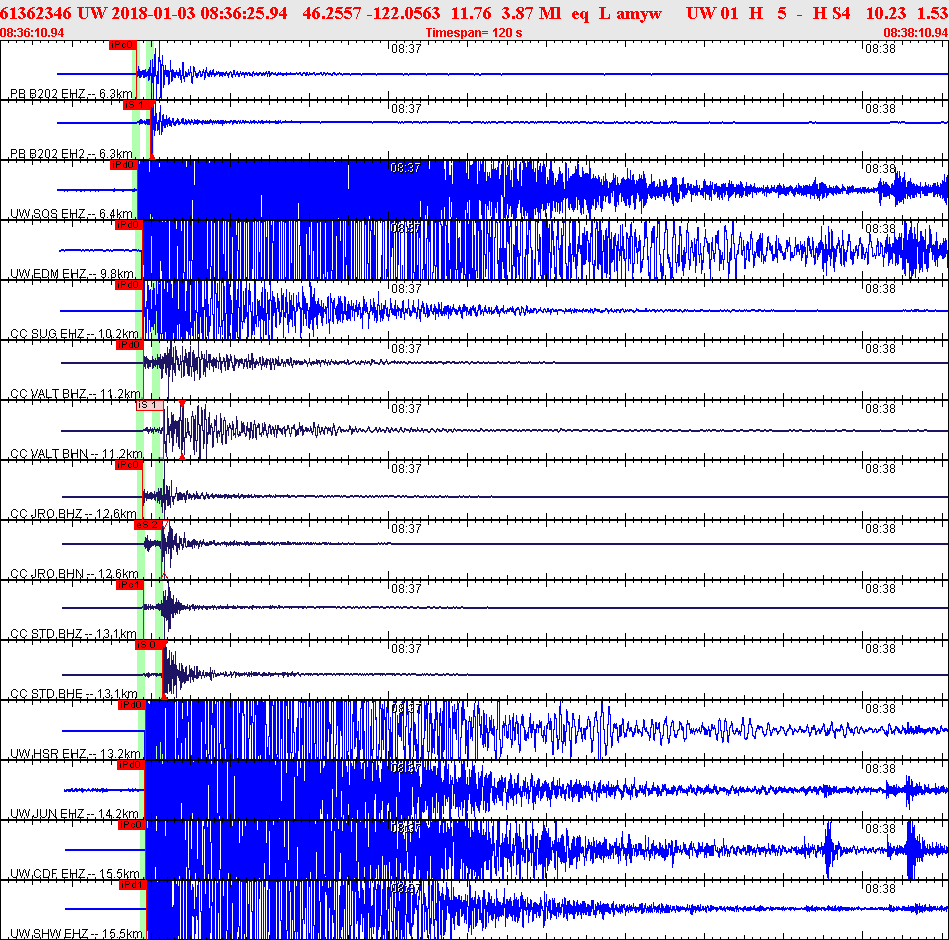Screen dimensions: 949x940
Task: Click the end time 08:38:10.94 label
Action: pyautogui.click(x=915, y=32)
